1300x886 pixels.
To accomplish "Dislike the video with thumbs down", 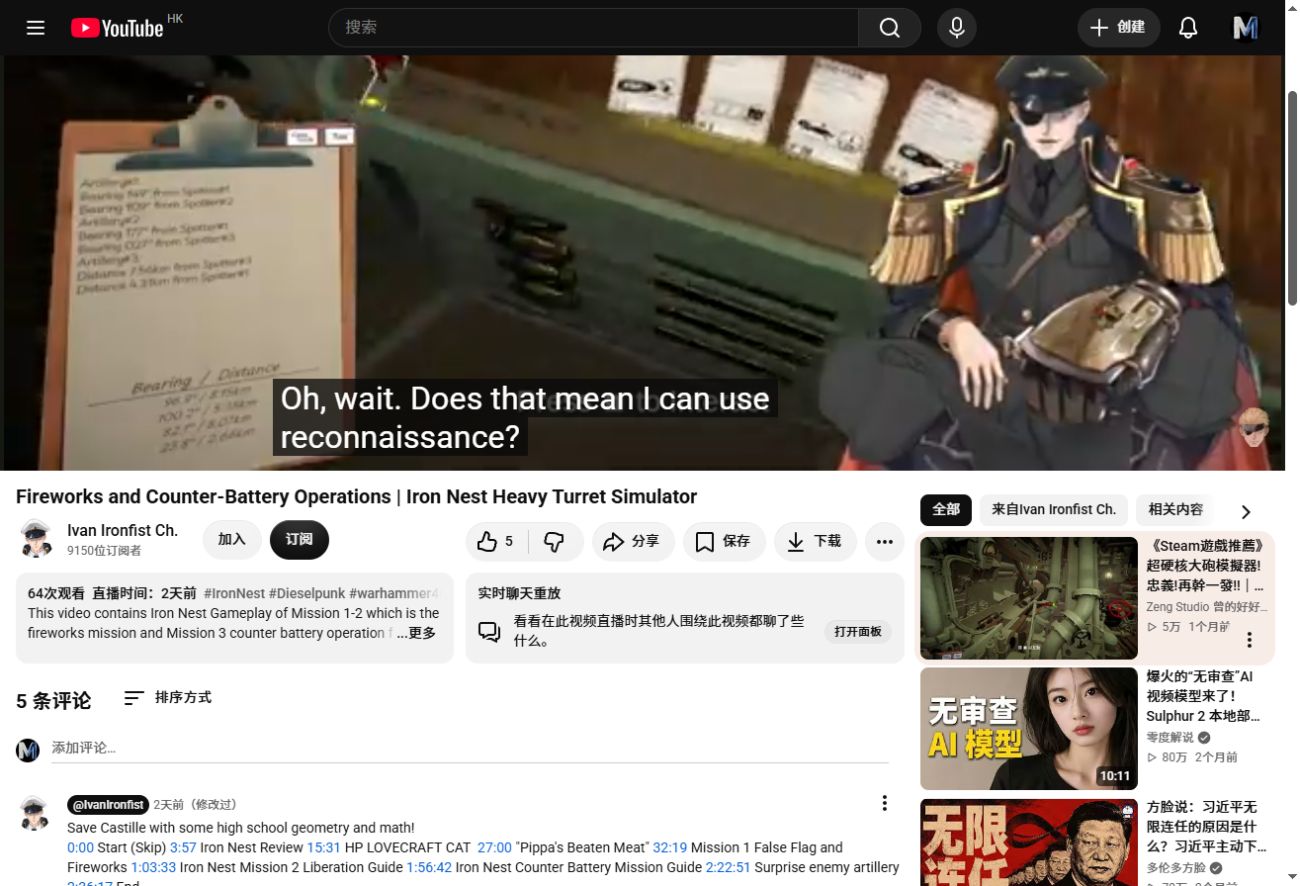I will click(x=555, y=541).
